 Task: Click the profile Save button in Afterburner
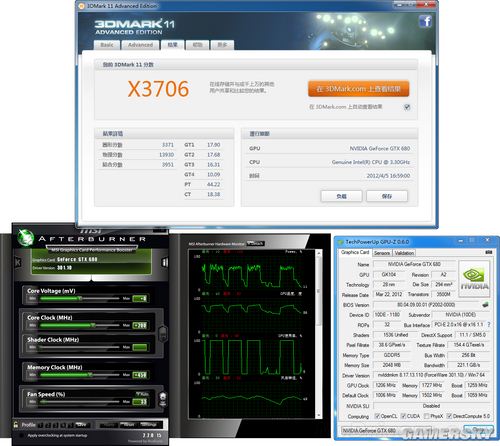pos(82,425)
